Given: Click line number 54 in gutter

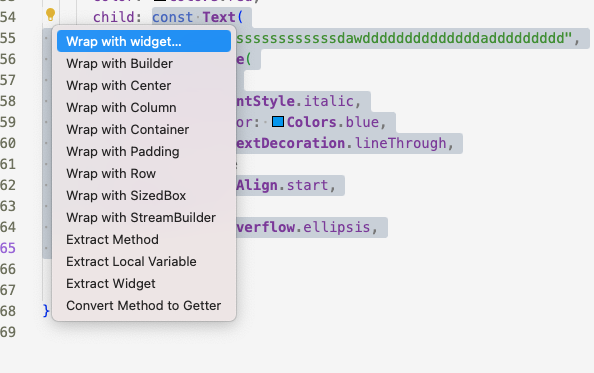Looking at the screenshot, I should click(8, 17).
